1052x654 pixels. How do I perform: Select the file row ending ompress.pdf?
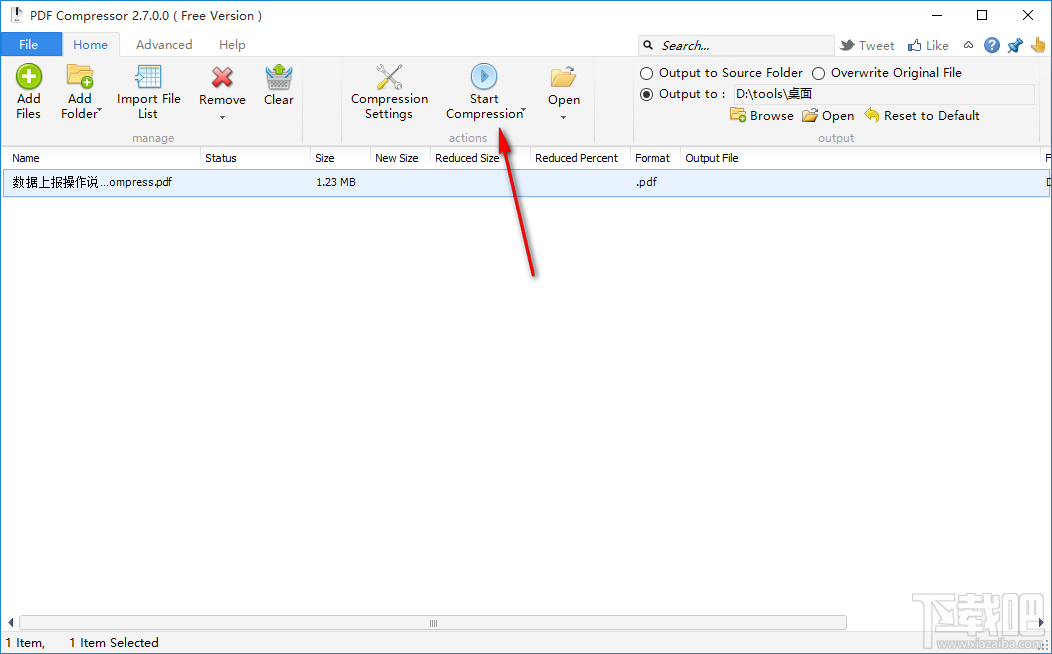[x=526, y=182]
